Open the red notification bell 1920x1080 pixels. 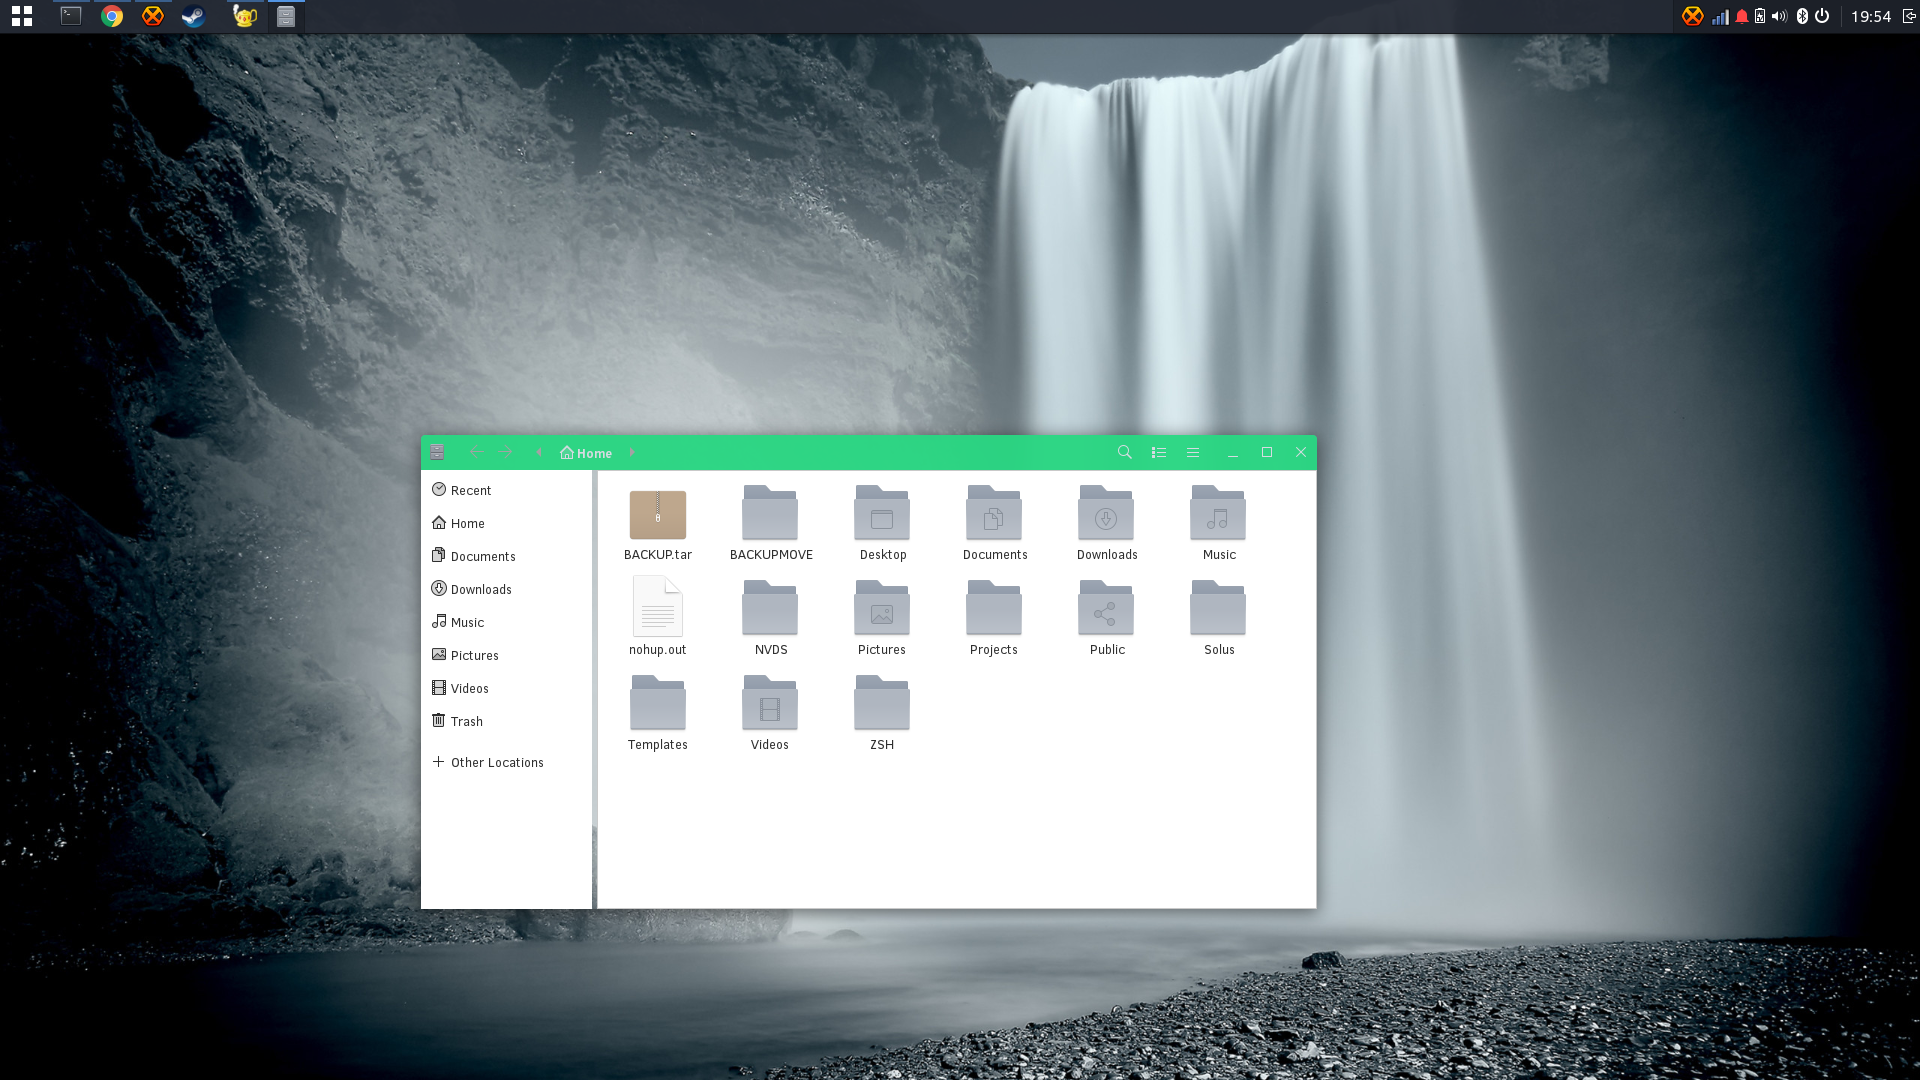point(1742,16)
